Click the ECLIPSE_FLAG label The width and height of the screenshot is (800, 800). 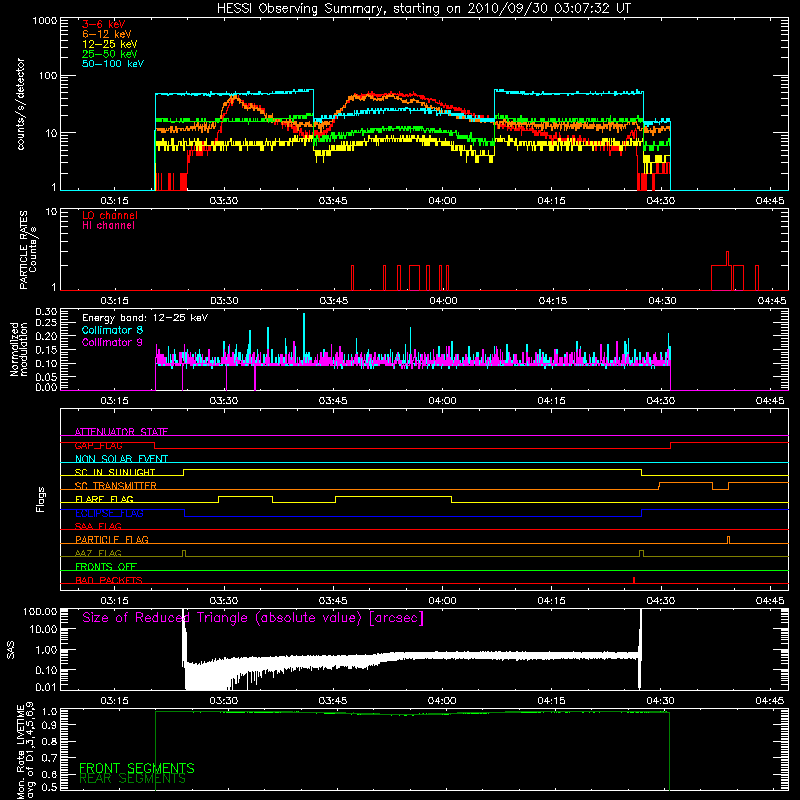(109, 513)
